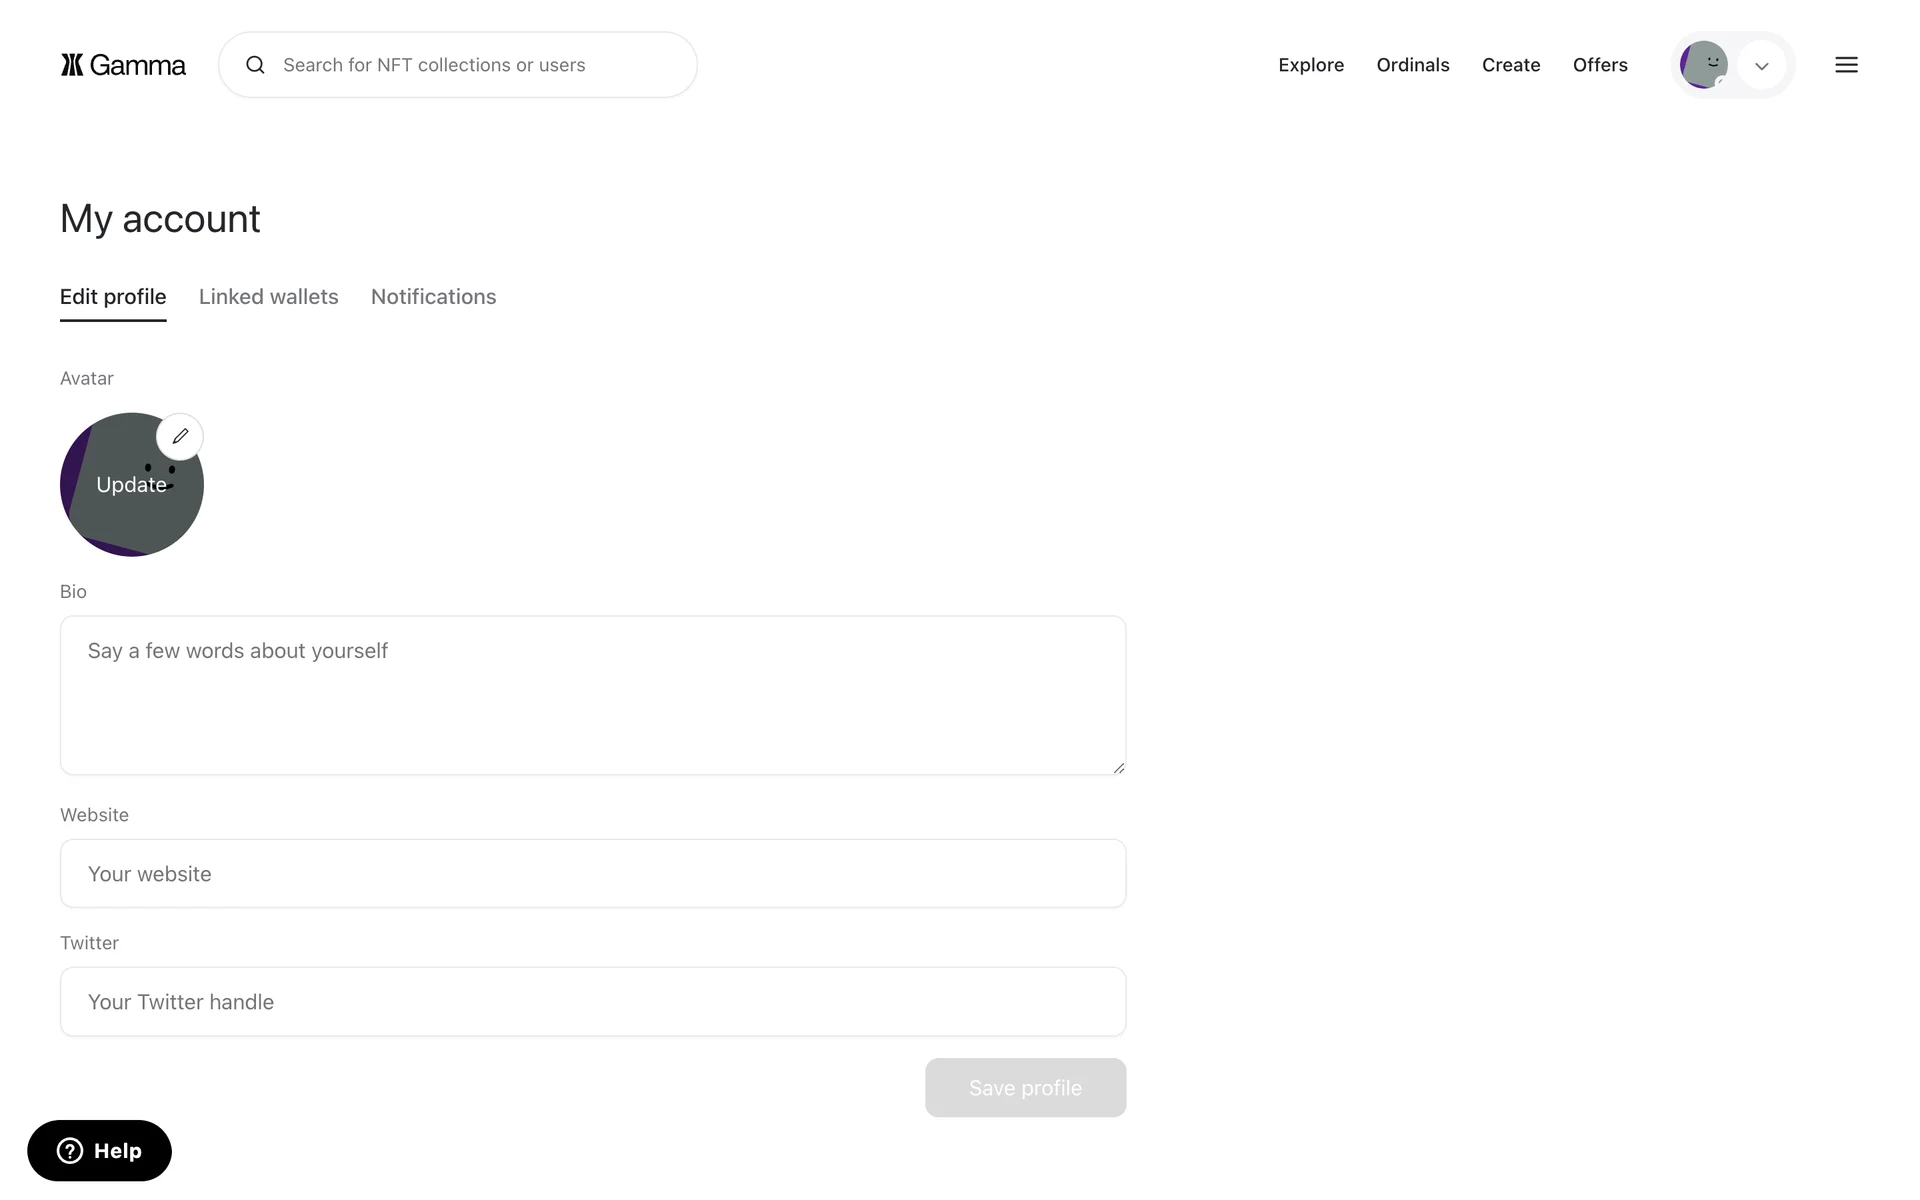1920x1200 pixels.
Task: Open the hamburger menu icon
Action: (x=1846, y=65)
